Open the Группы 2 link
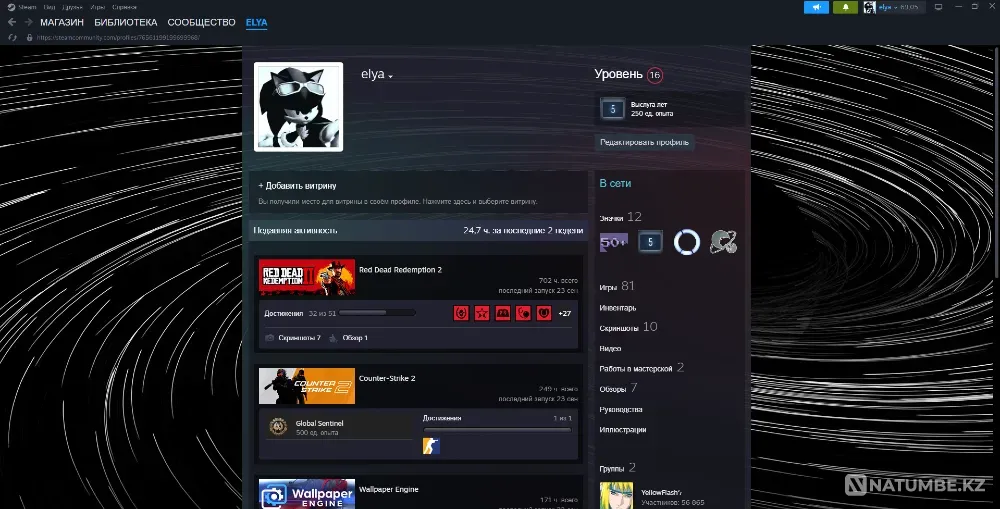This screenshot has width=1000, height=509. (x=617, y=468)
